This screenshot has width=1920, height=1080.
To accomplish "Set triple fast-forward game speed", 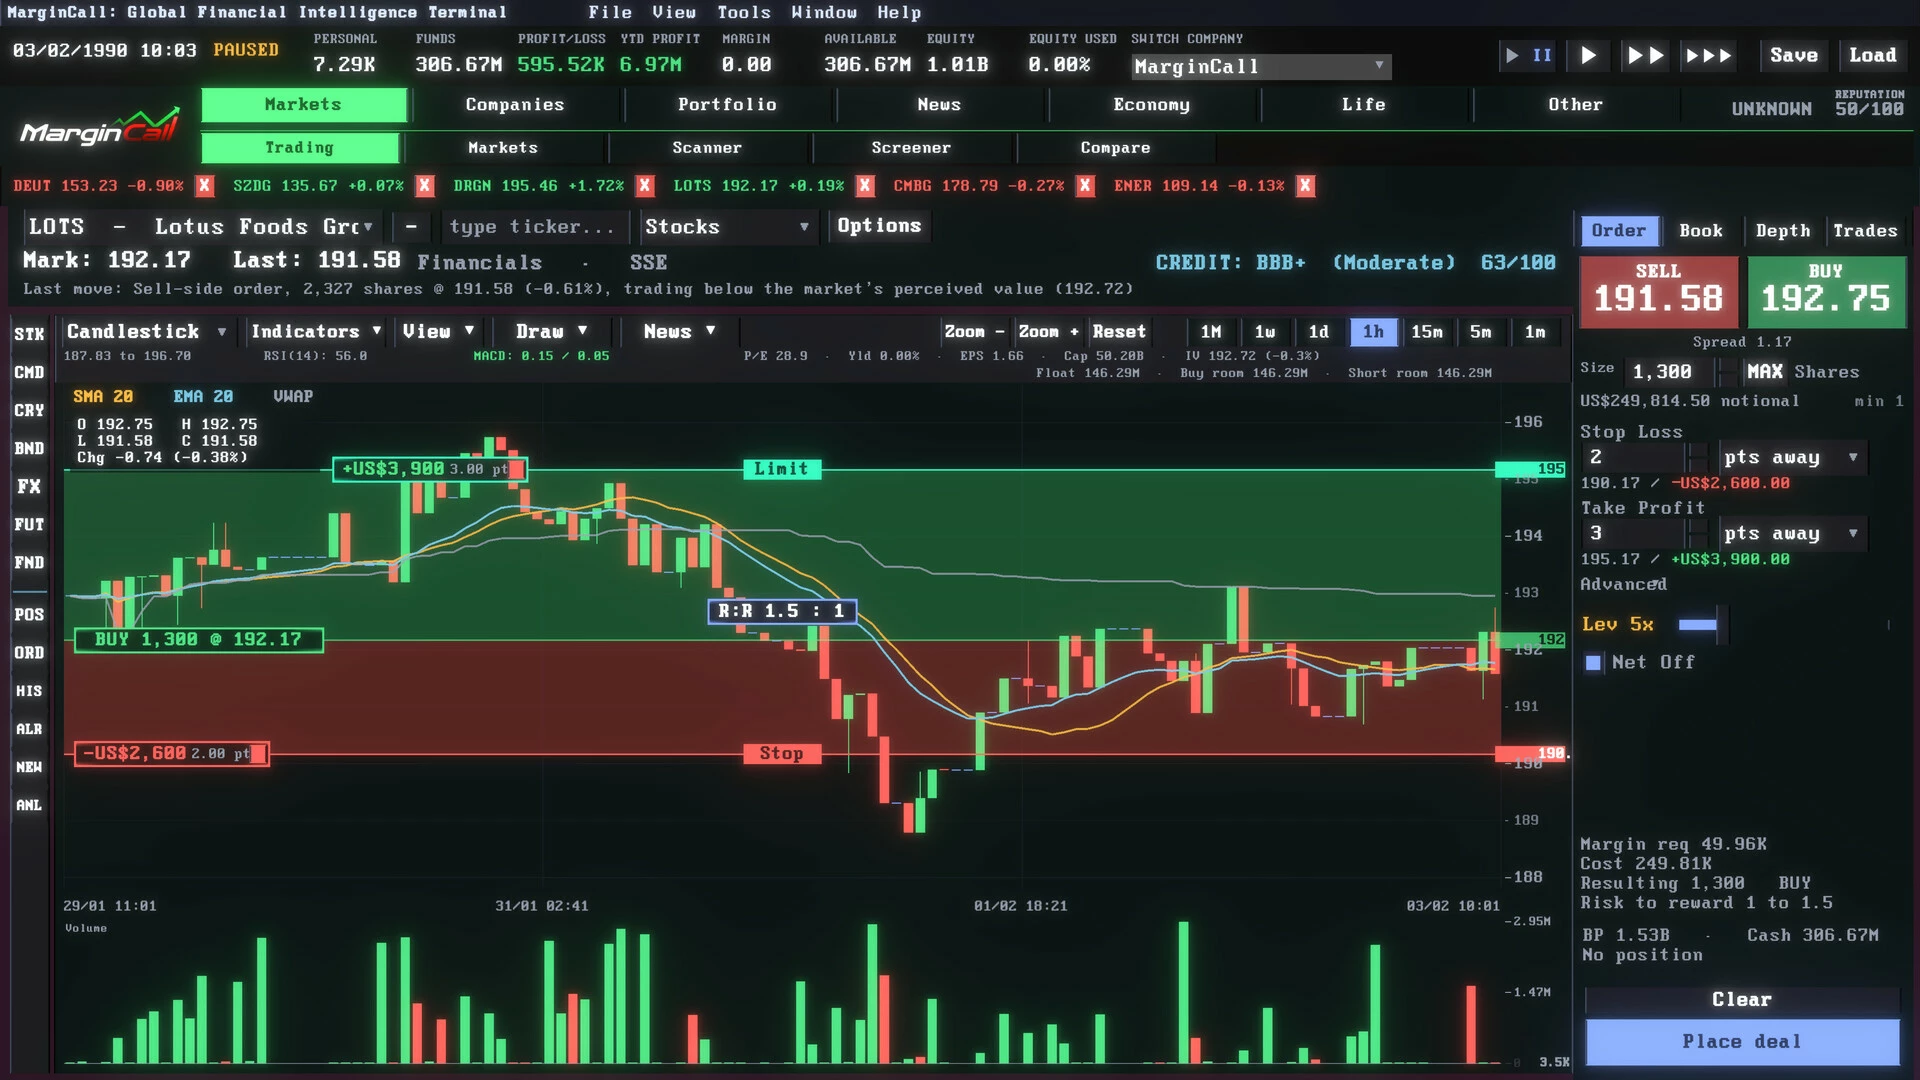I will [1708, 56].
